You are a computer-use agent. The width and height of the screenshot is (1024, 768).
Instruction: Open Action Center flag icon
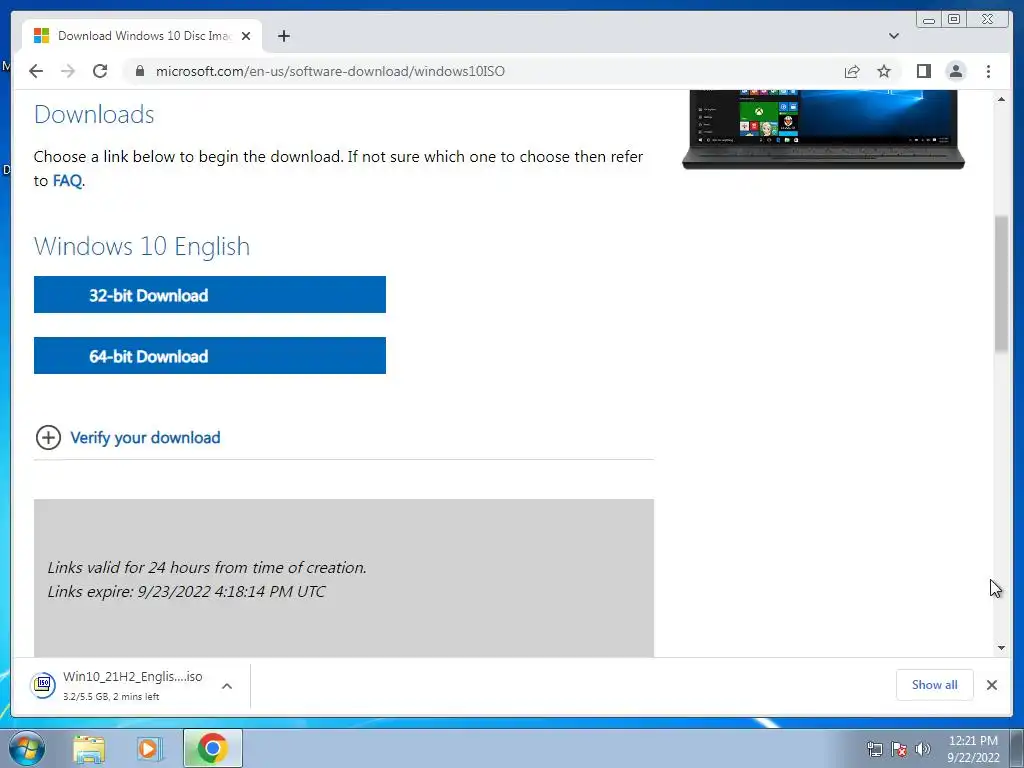coord(899,749)
